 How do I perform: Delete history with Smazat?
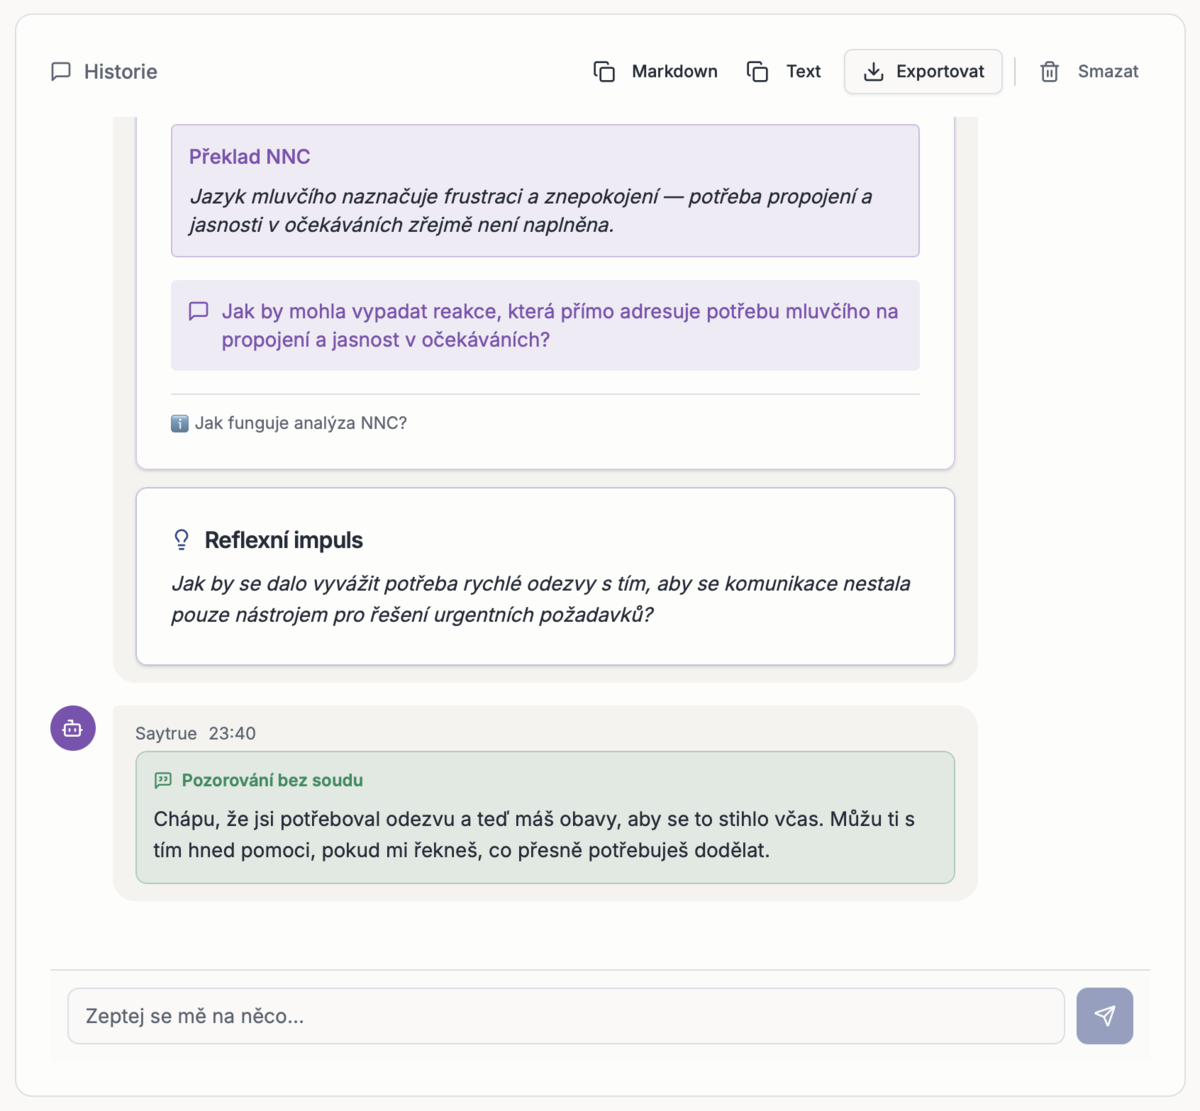(1089, 71)
